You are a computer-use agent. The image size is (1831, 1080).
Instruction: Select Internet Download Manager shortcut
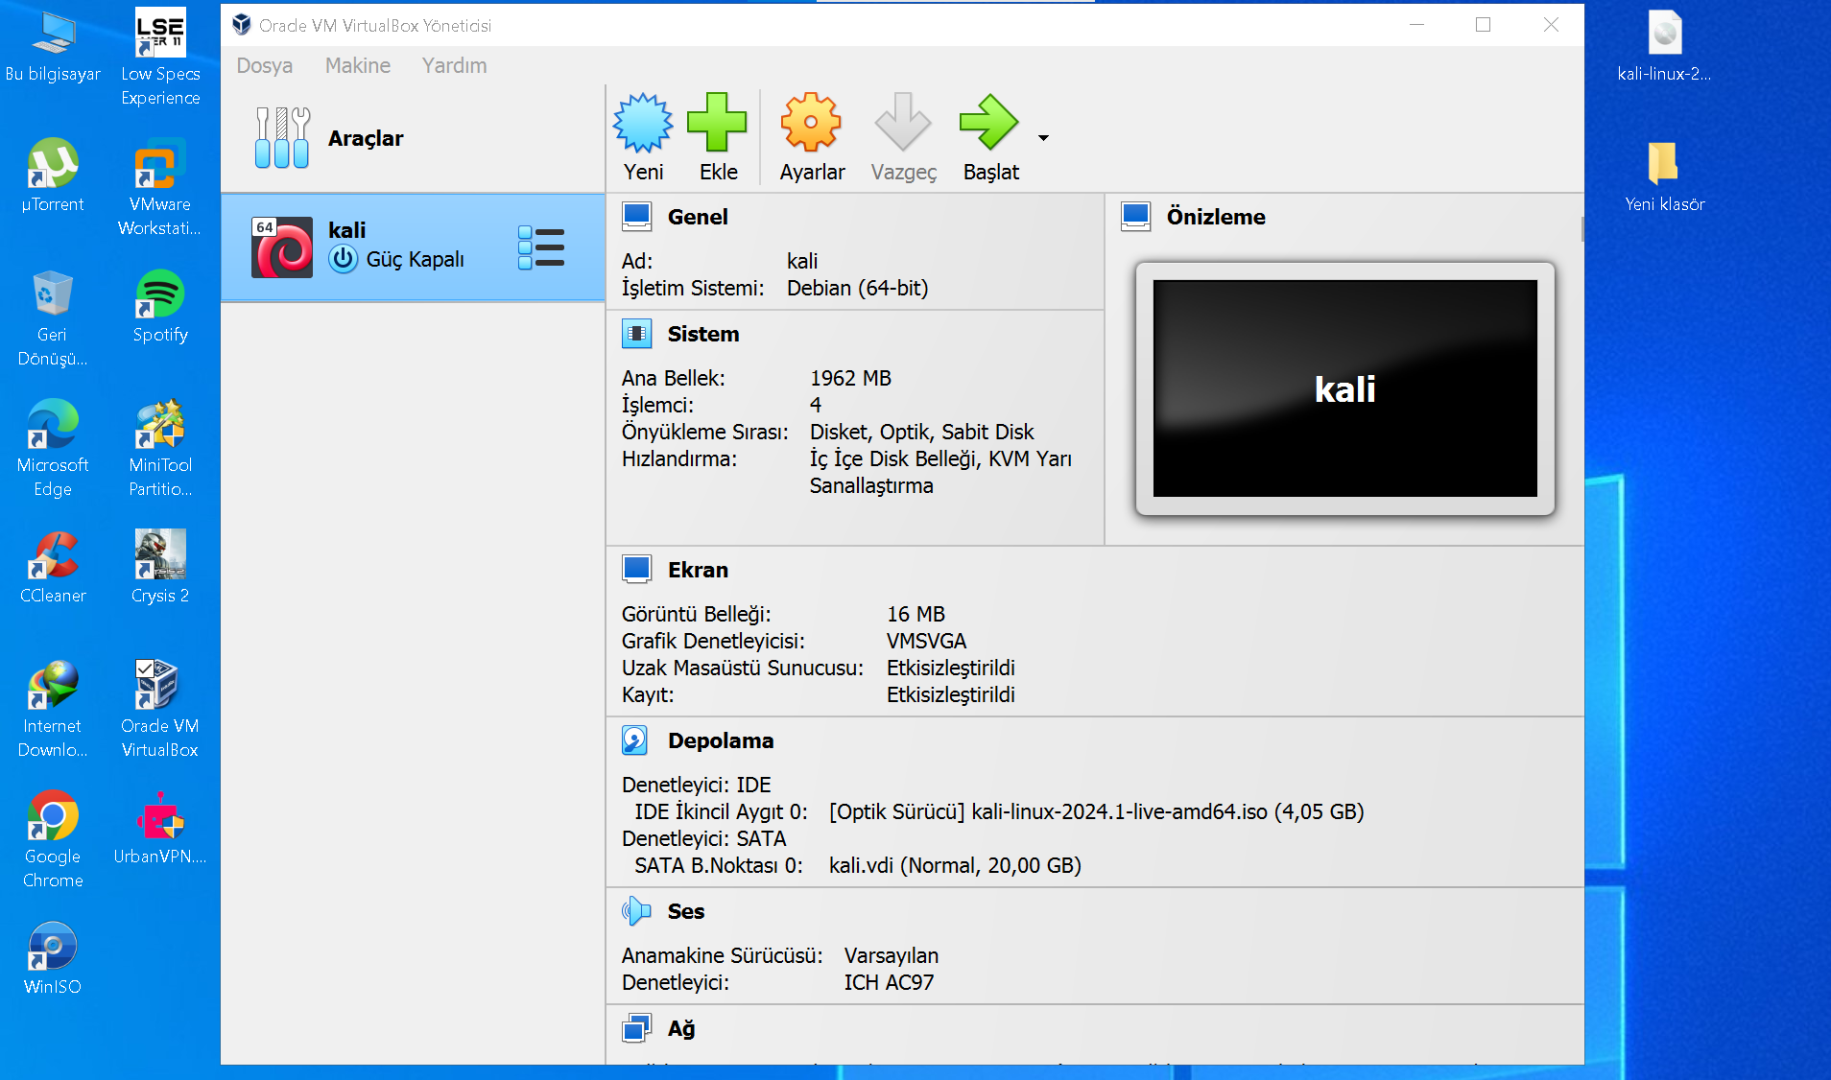53,709
